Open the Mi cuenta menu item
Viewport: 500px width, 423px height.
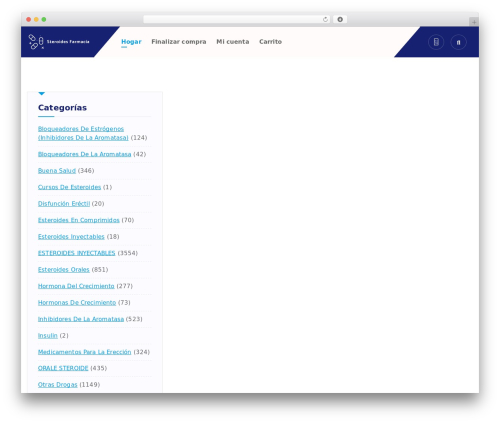pyautogui.click(x=233, y=42)
